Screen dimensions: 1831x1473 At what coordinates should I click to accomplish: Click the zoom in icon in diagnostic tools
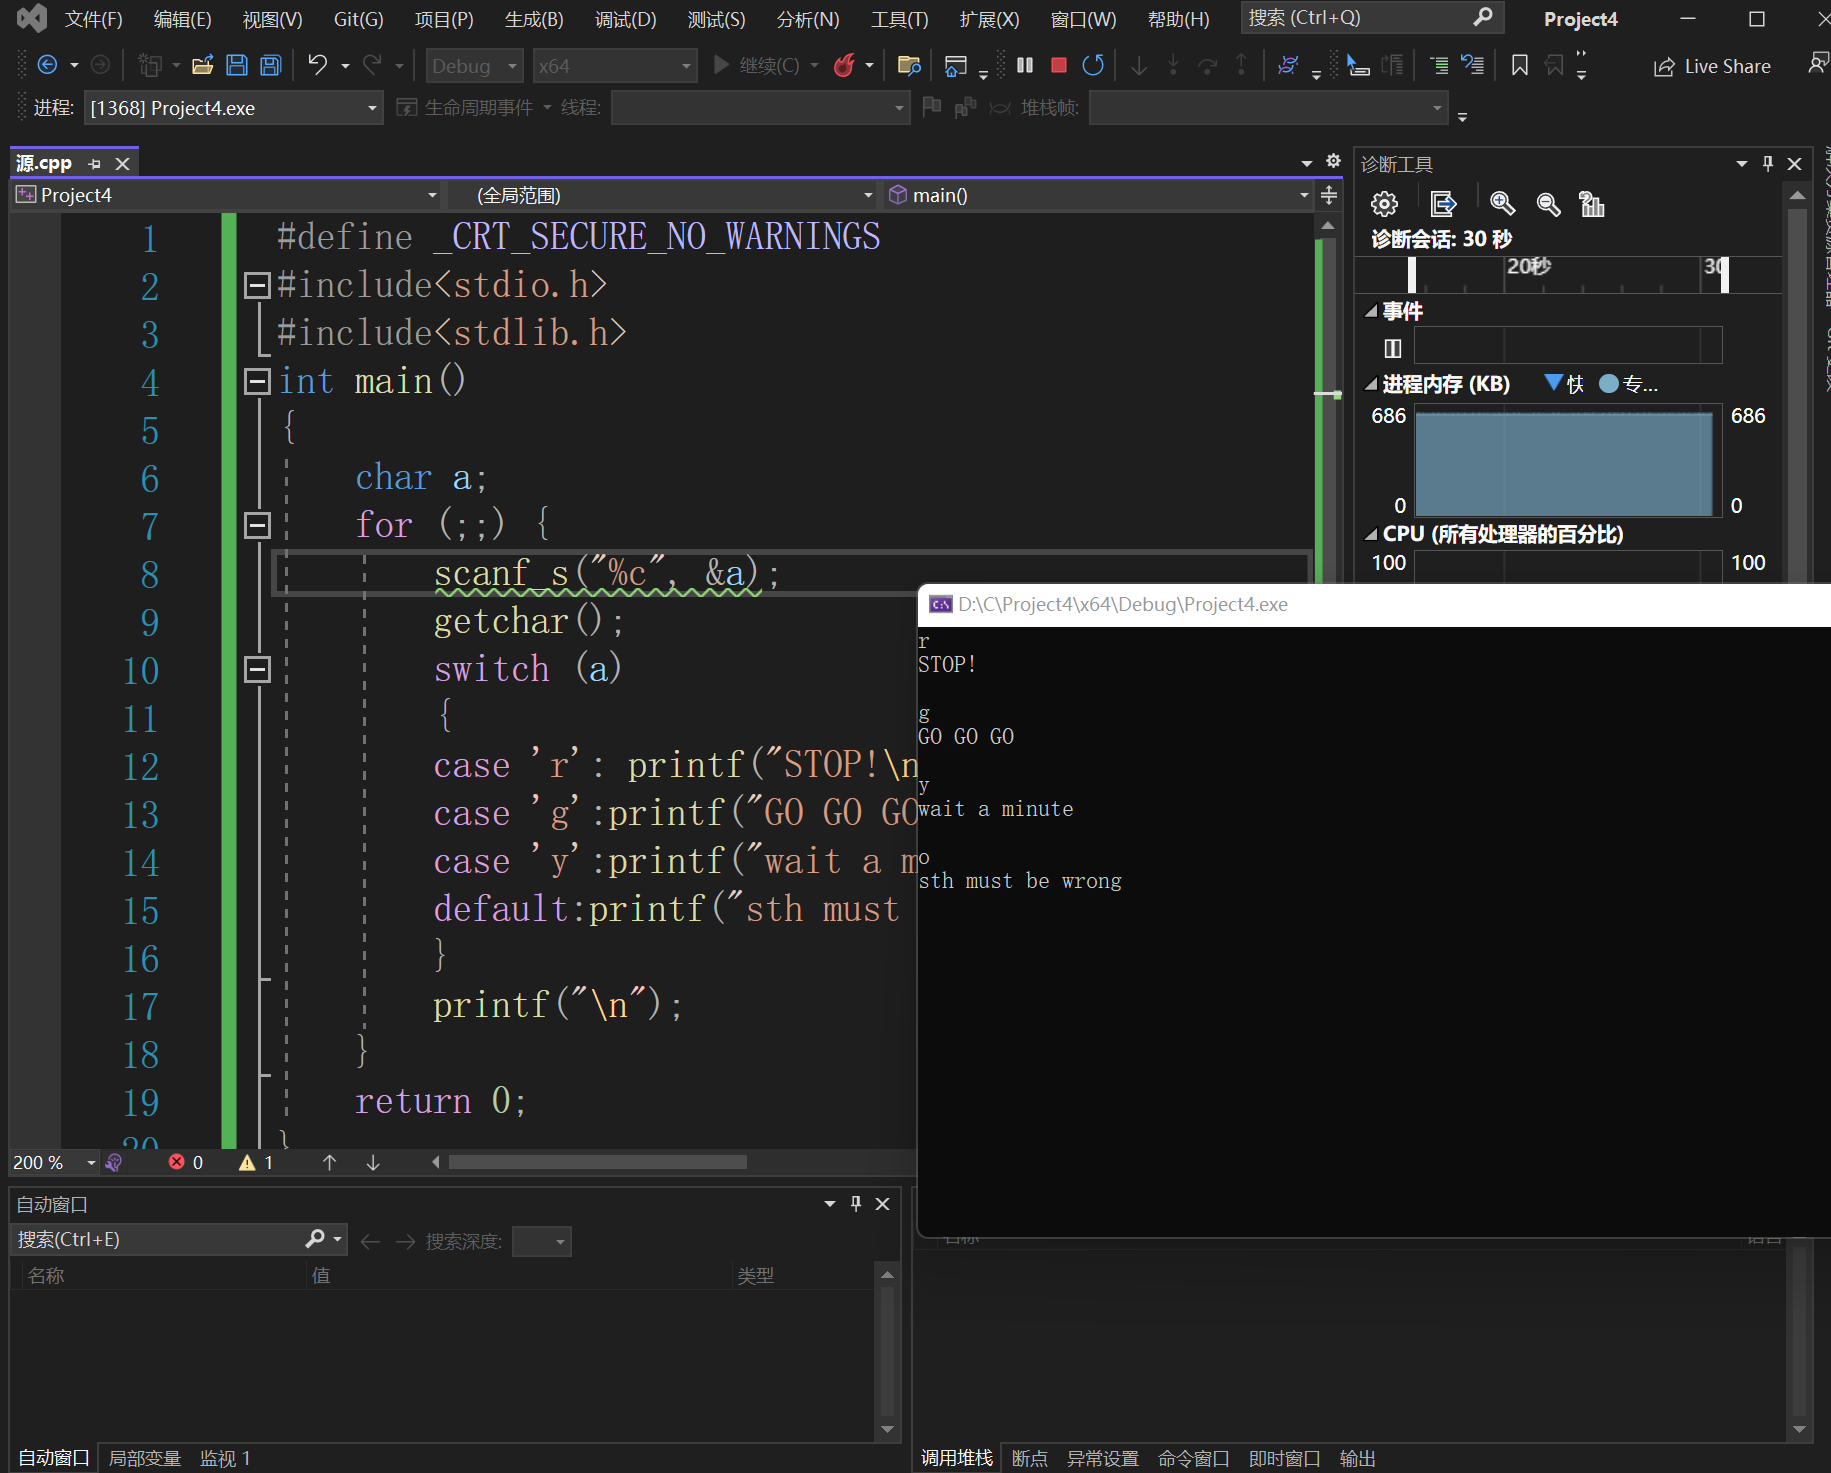tap(1502, 205)
